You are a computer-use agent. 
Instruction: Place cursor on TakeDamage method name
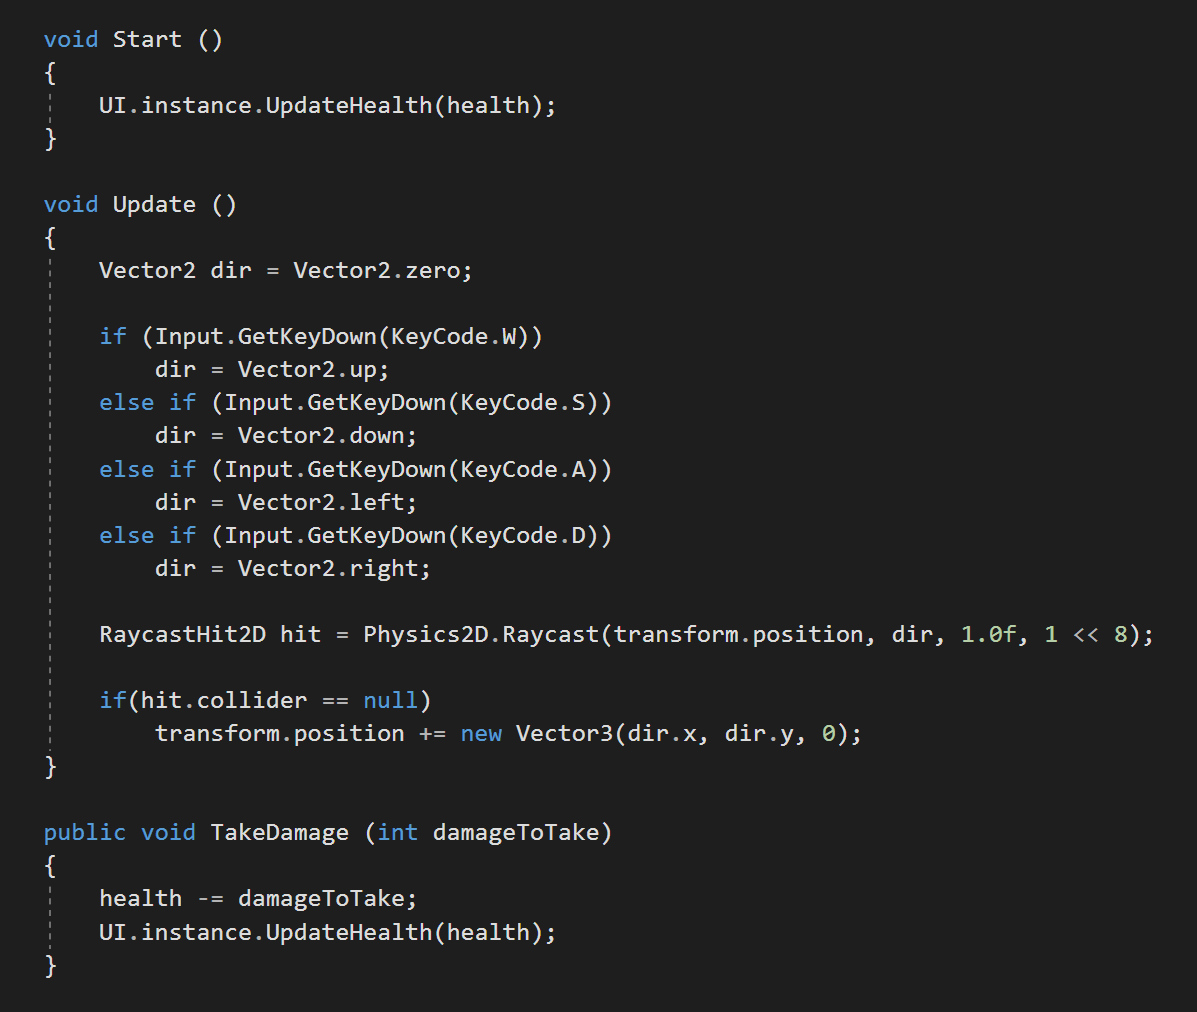point(279,832)
